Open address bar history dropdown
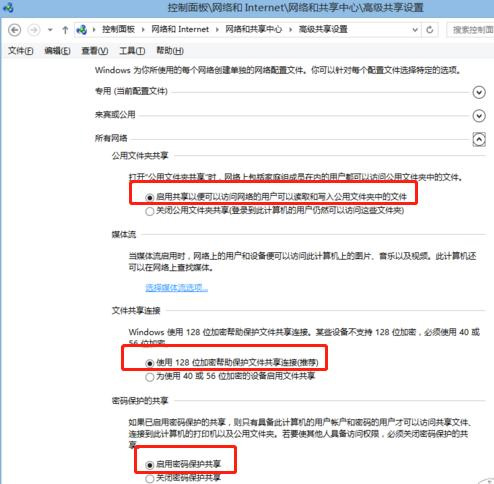Image resolution: width=494 pixels, height=484 pixels. 415,30
